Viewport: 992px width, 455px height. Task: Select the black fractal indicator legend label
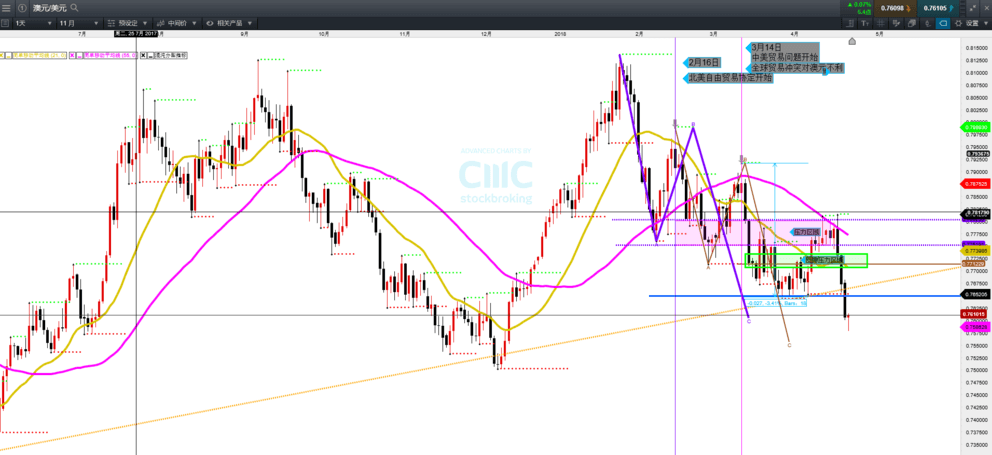(x=171, y=56)
